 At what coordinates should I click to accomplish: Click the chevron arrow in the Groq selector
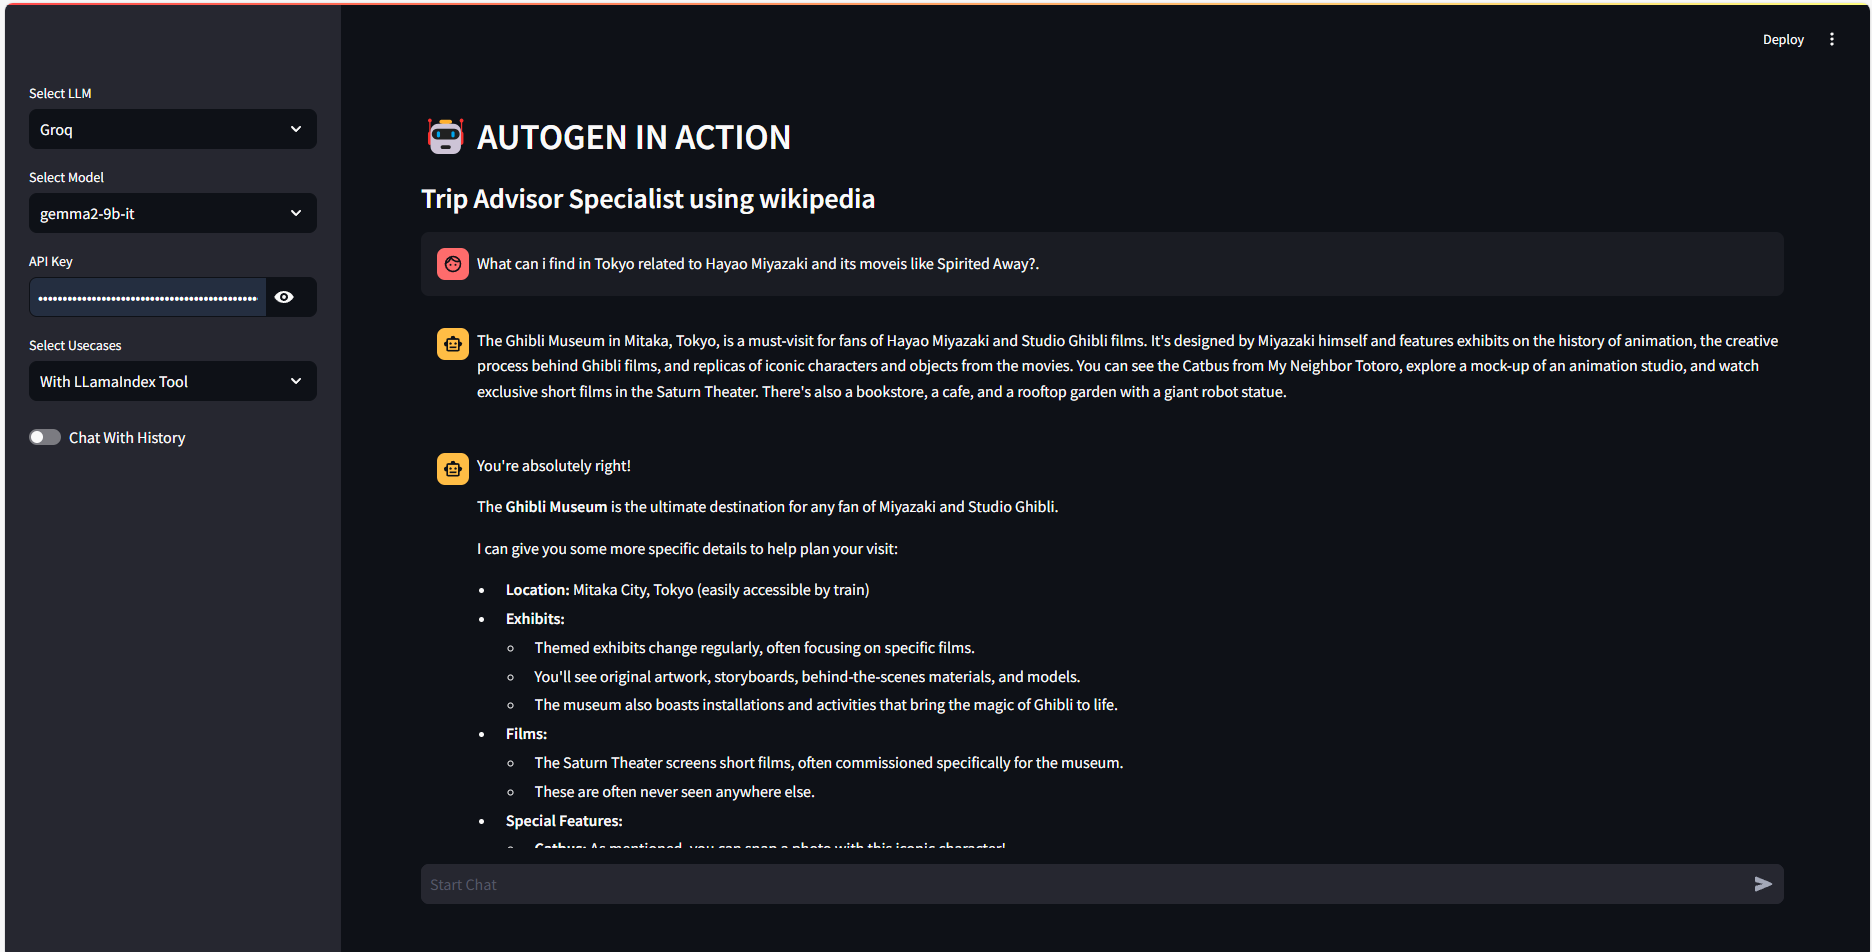click(x=296, y=130)
